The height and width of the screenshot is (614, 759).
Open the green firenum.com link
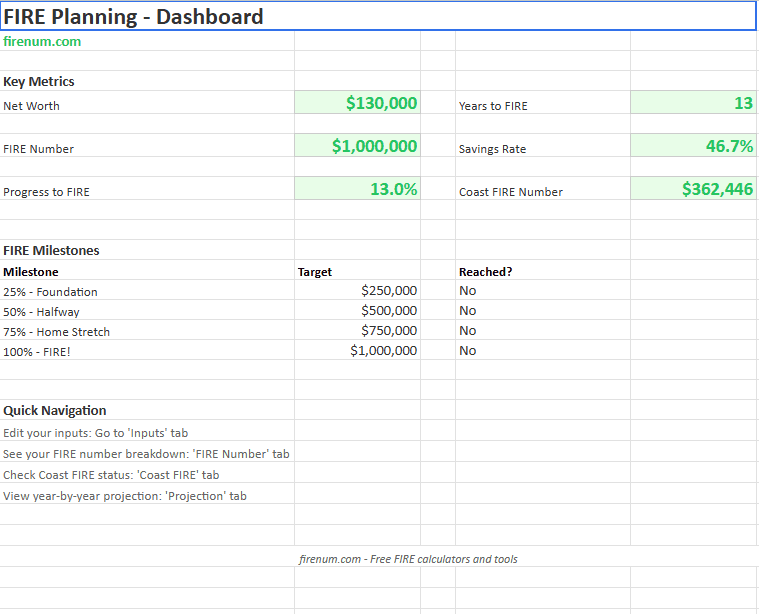click(42, 42)
